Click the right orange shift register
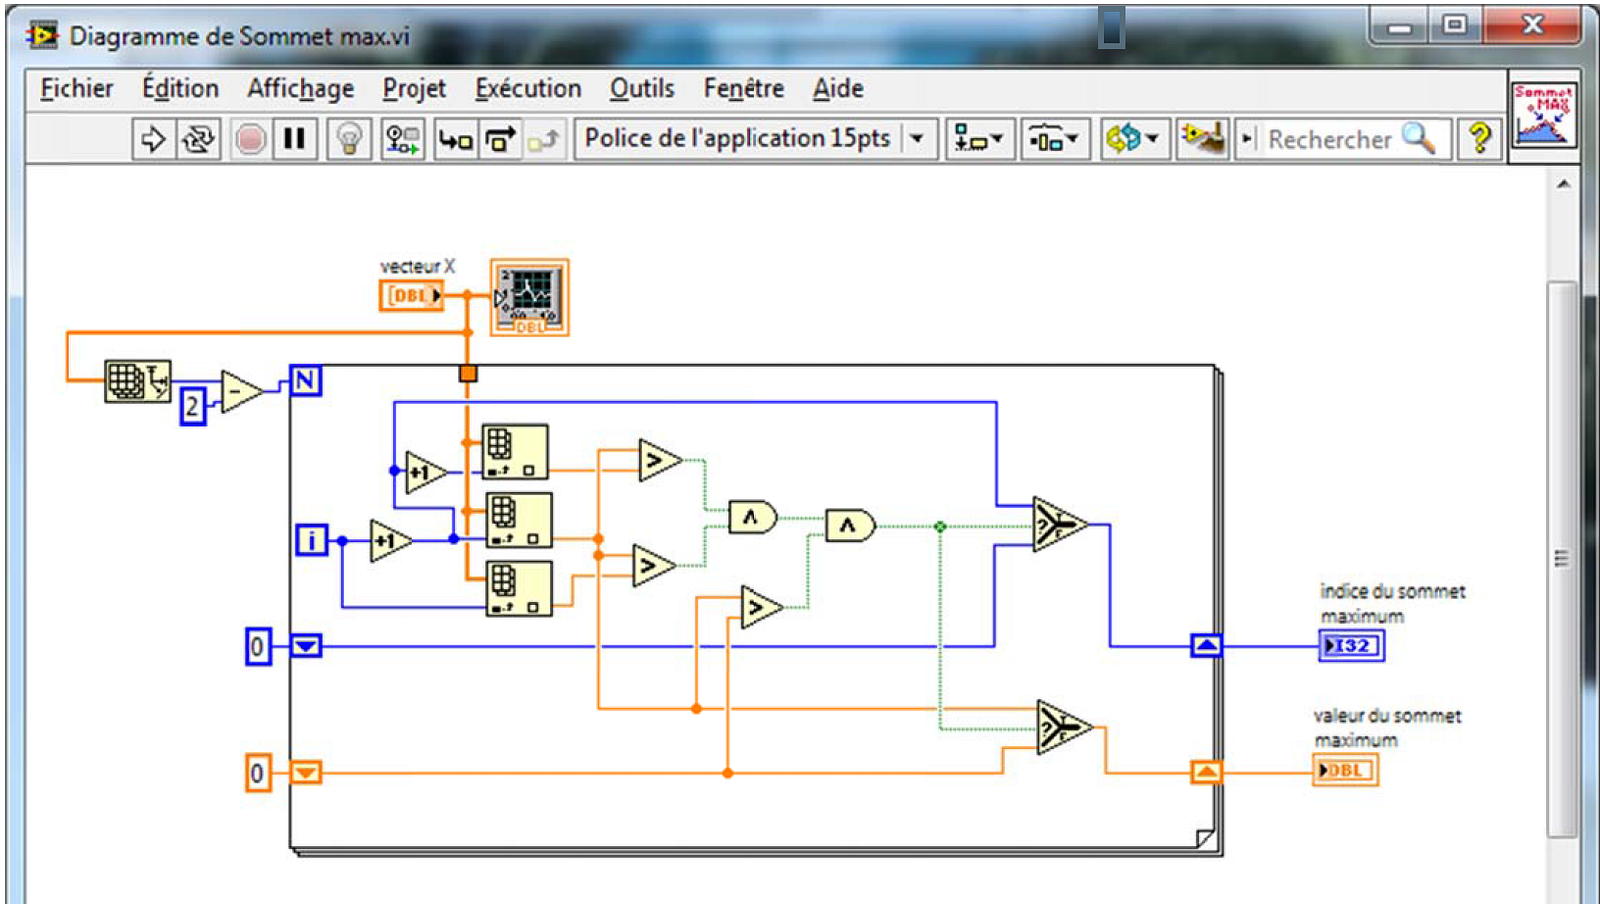The height and width of the screenshot is (904, 1600). 1206,771
